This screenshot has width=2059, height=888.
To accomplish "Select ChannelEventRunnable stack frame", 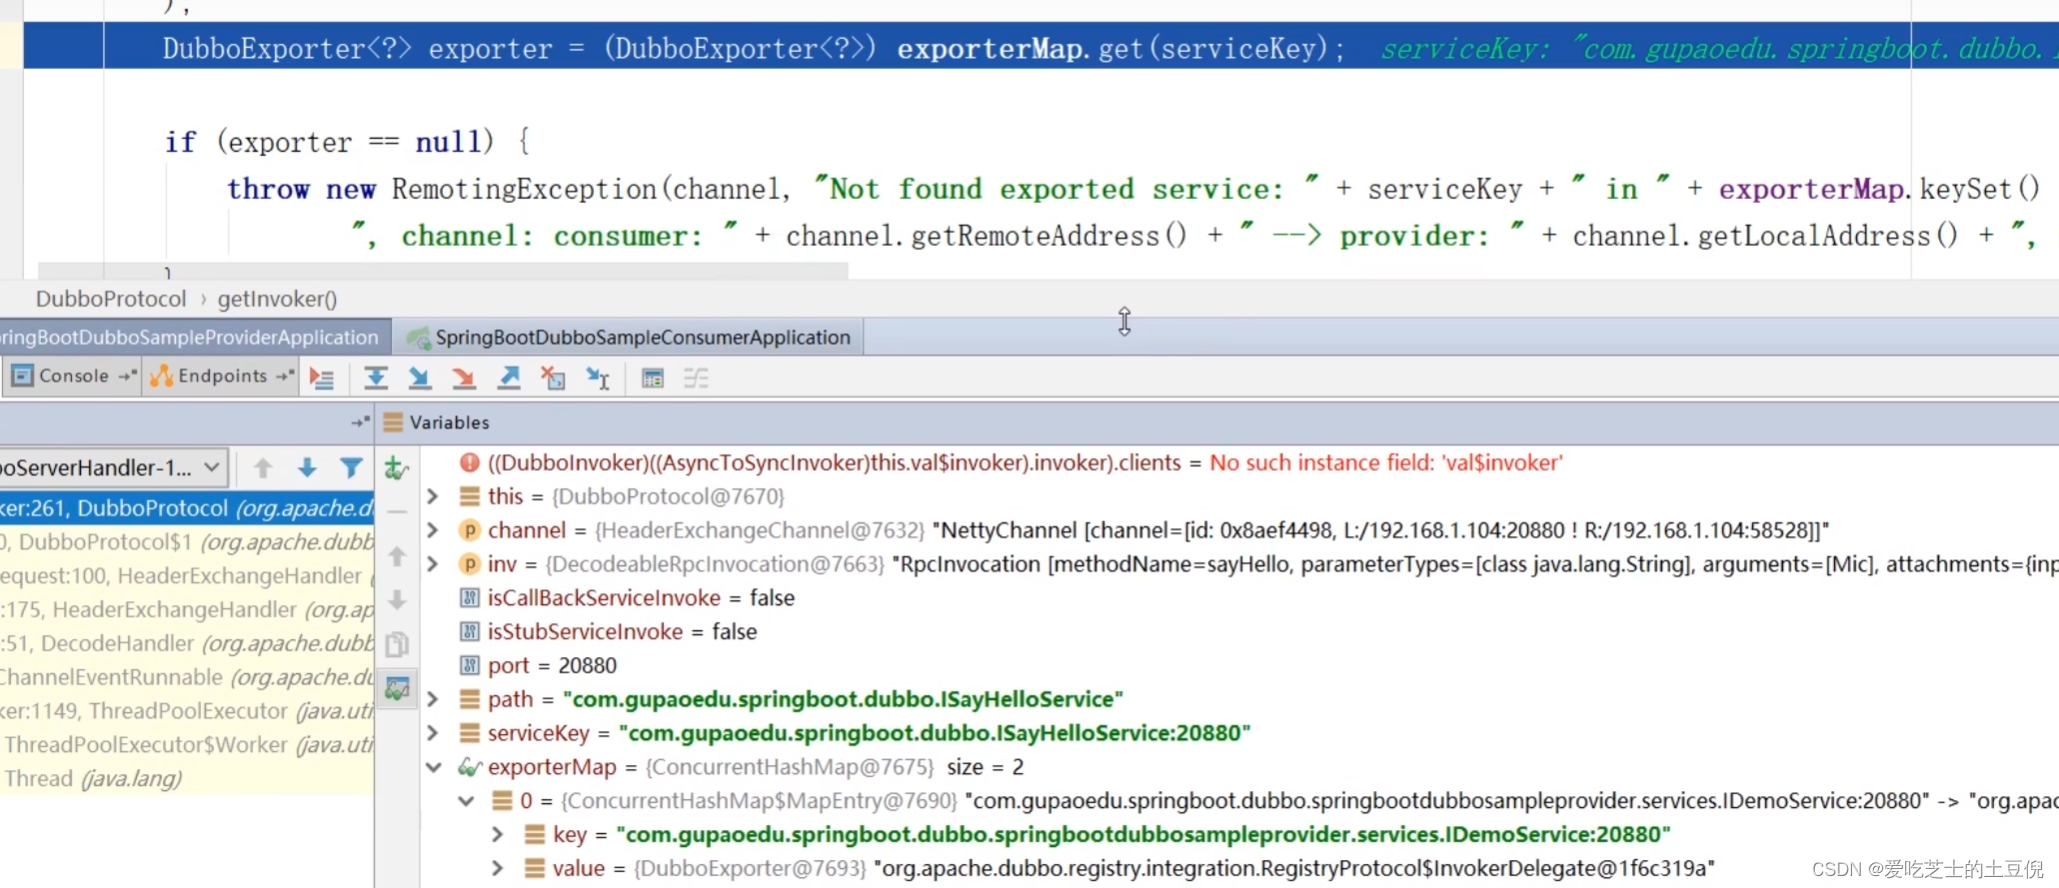I will point(187,677).
